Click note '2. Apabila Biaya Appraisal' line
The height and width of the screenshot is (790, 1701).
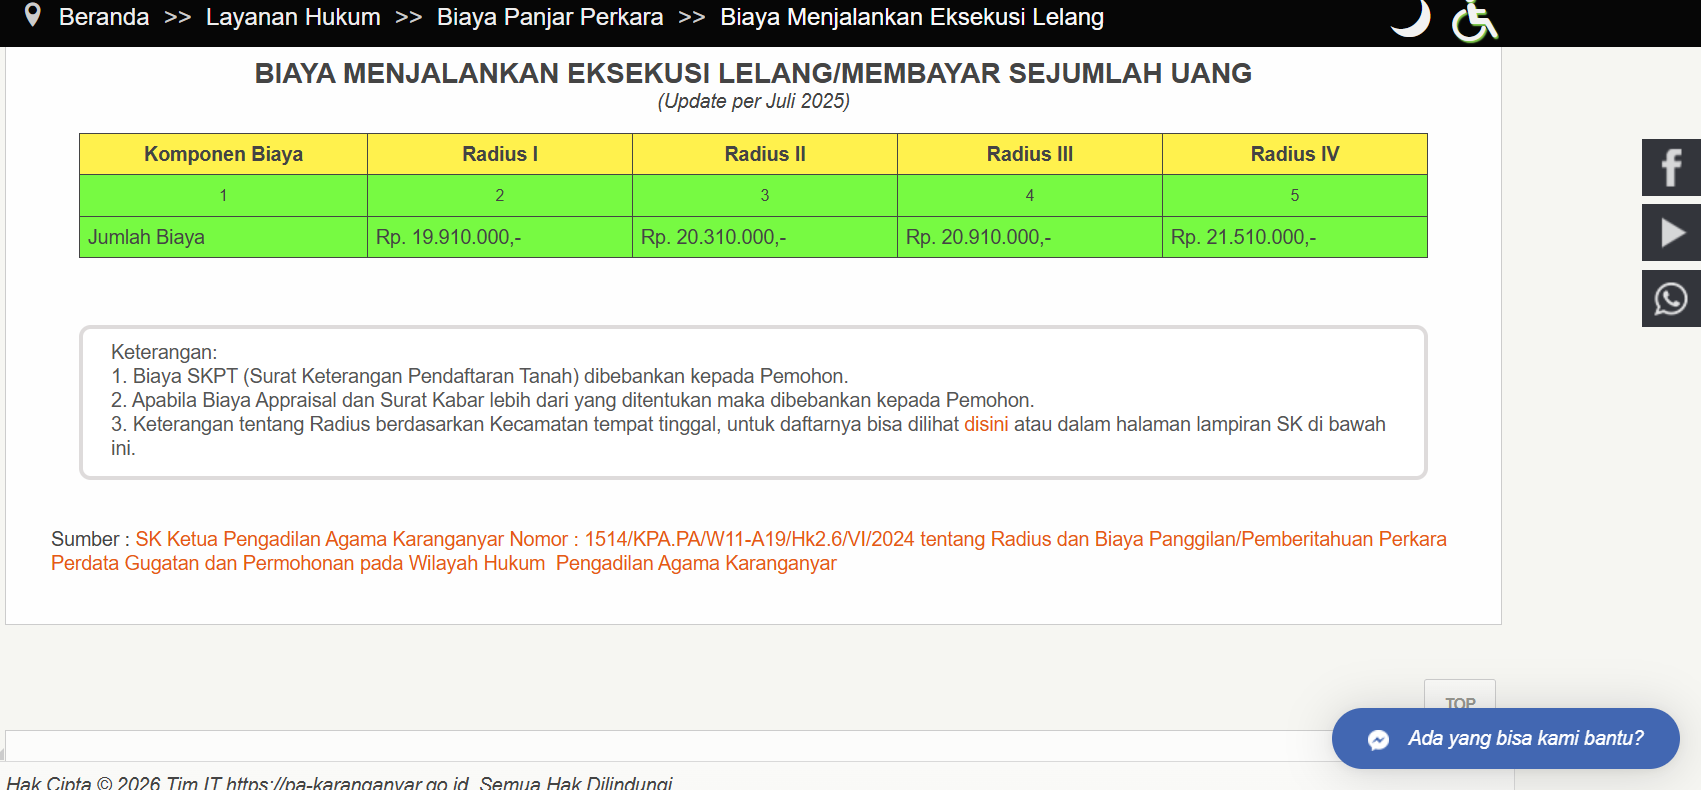point(572,400)
